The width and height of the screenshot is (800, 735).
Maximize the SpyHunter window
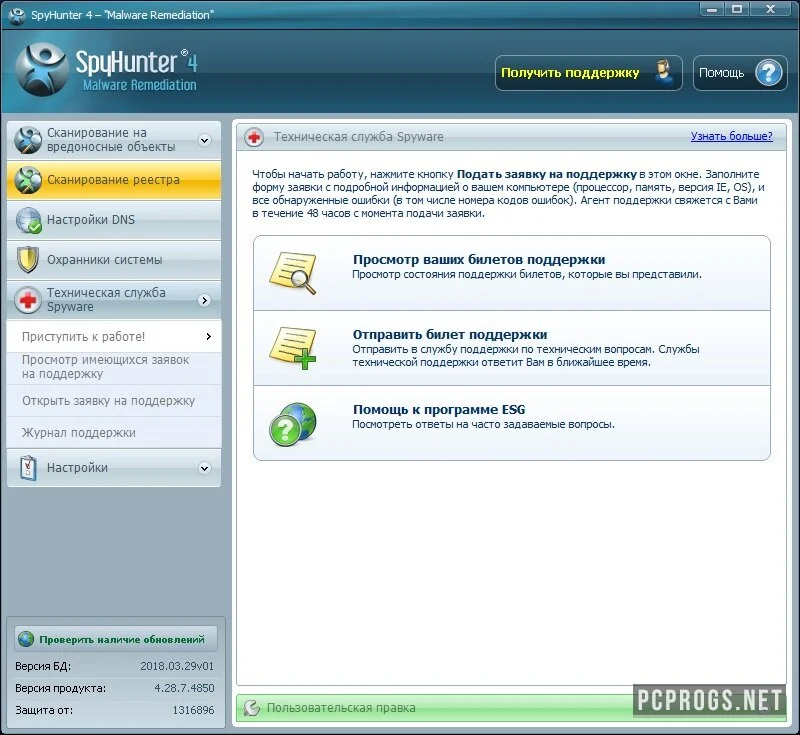(x=737, y=9)
